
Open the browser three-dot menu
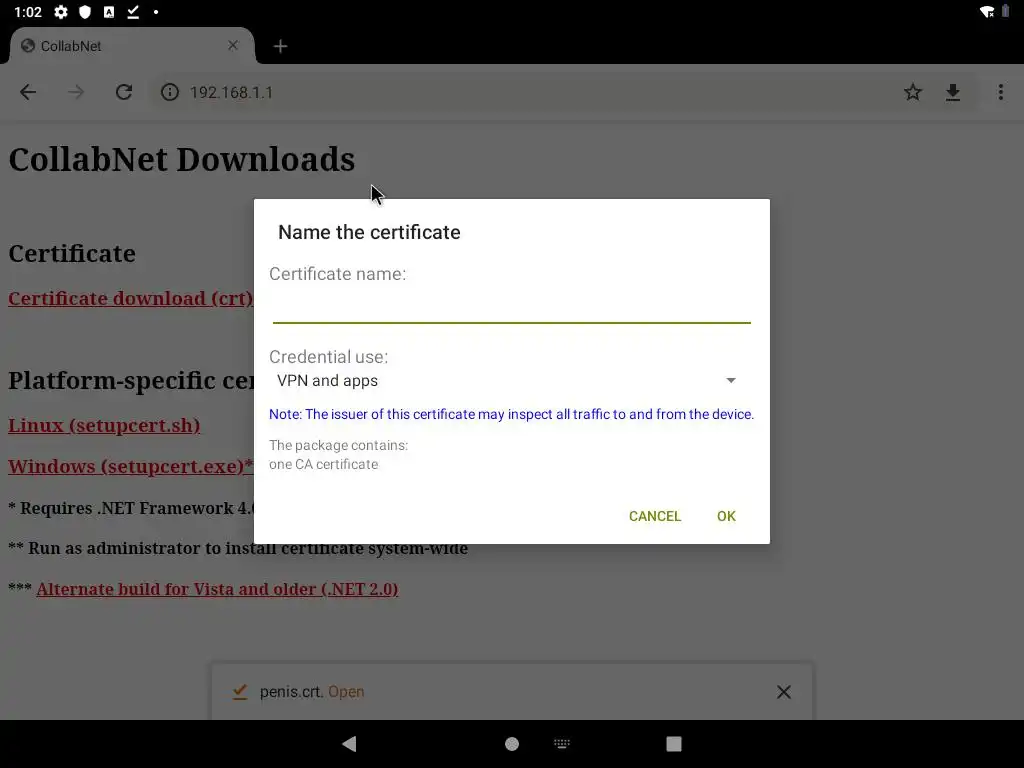1000,92
